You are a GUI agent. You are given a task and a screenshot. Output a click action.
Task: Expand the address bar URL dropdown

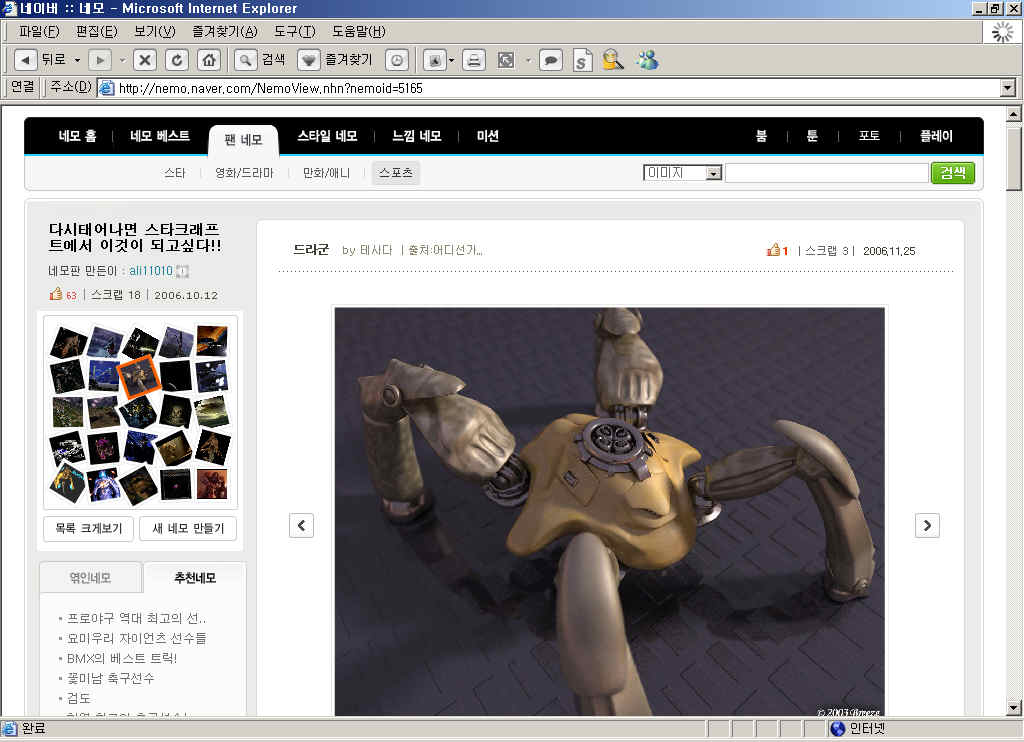click(1008, 88)
